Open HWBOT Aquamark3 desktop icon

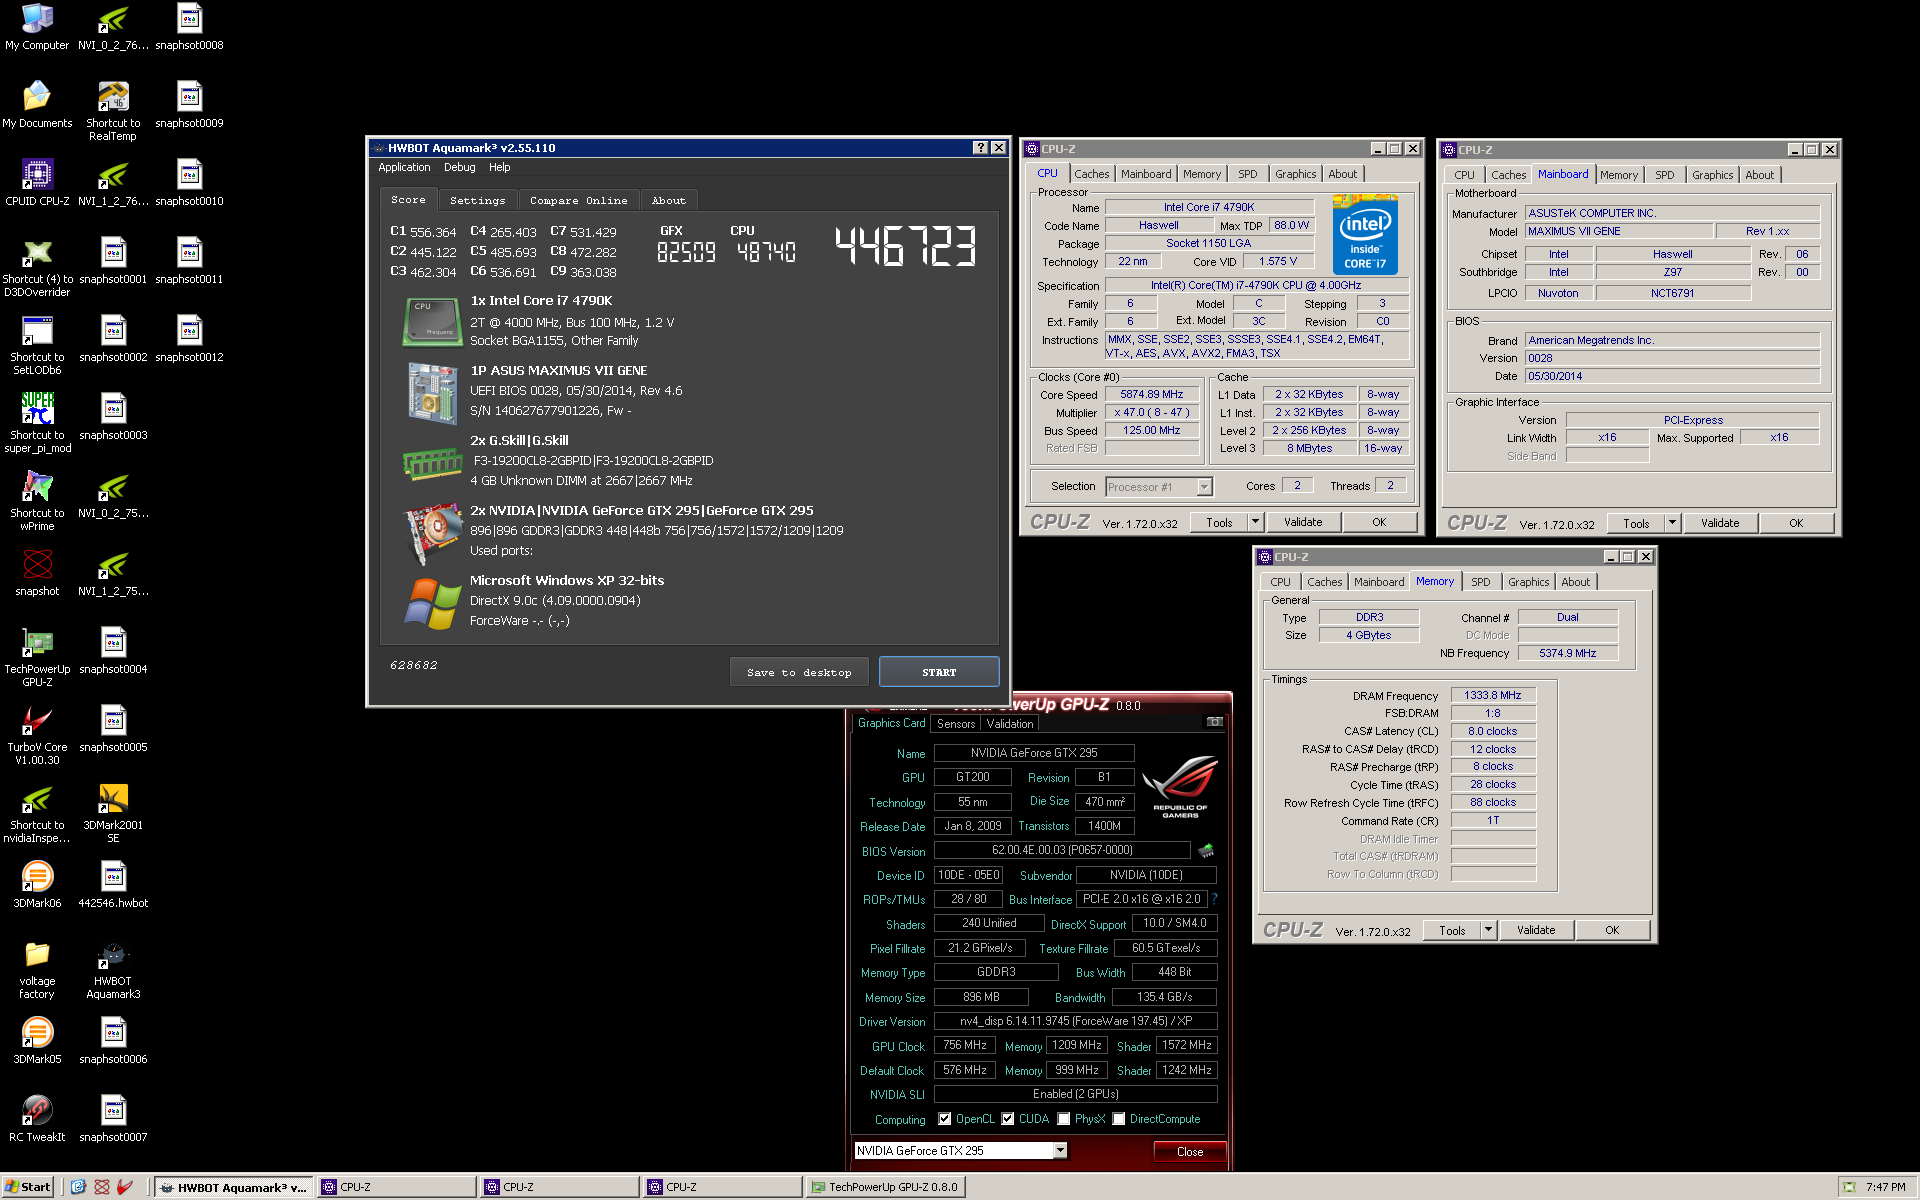[113, 968]
